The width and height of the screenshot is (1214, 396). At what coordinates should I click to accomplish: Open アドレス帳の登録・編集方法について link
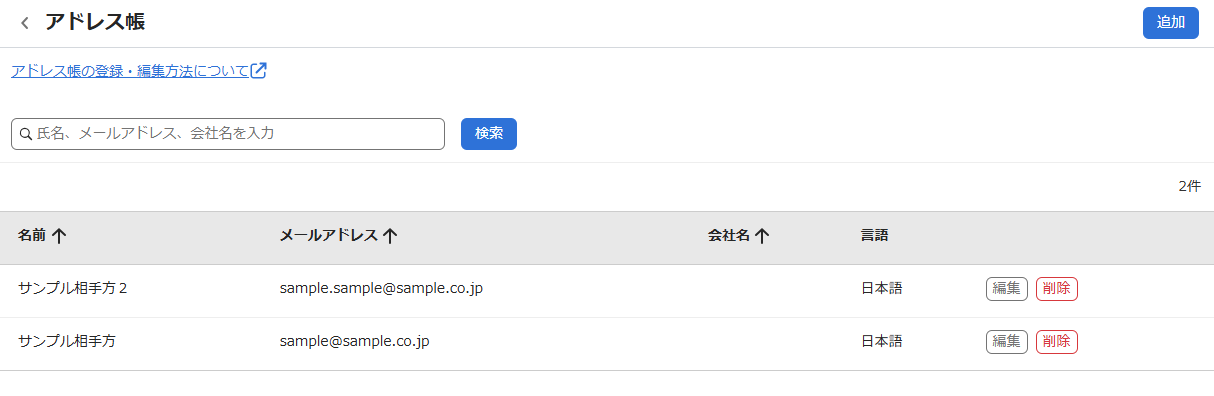point(130,71)
